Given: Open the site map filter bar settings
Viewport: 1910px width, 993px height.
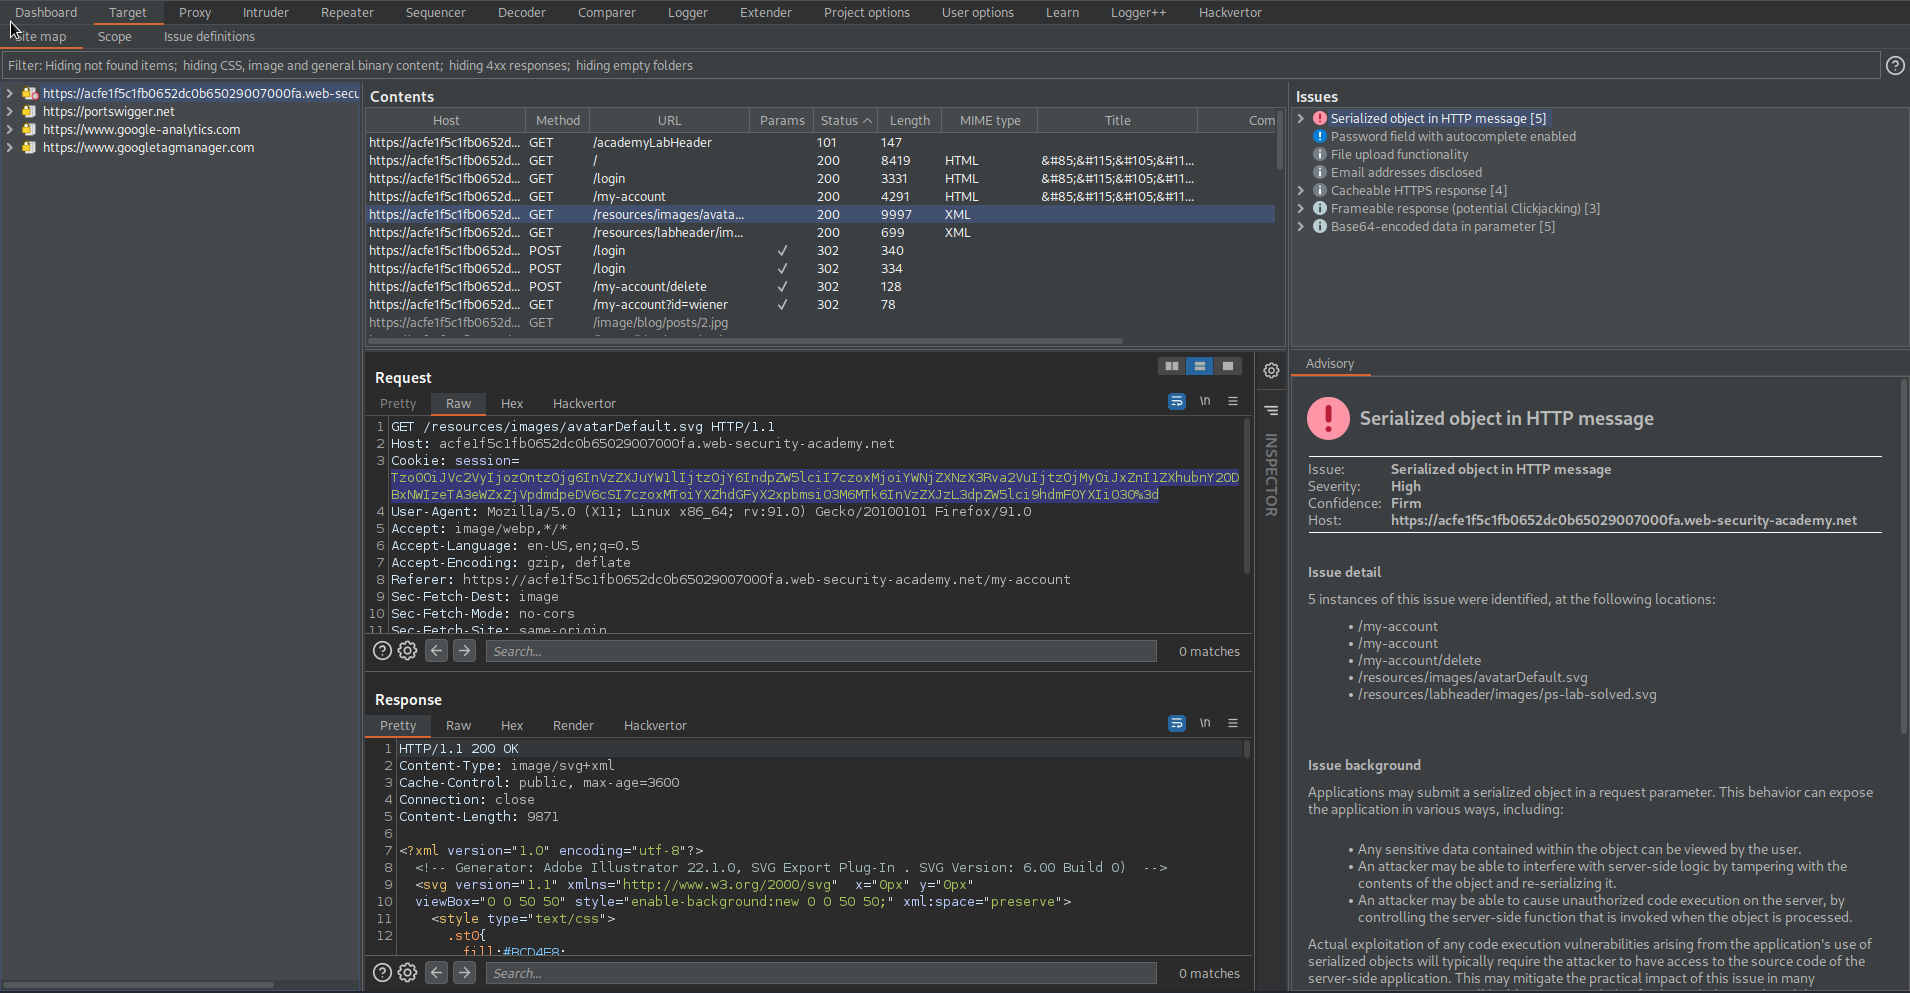Looking at the screenshot, I should pos(940,65).
